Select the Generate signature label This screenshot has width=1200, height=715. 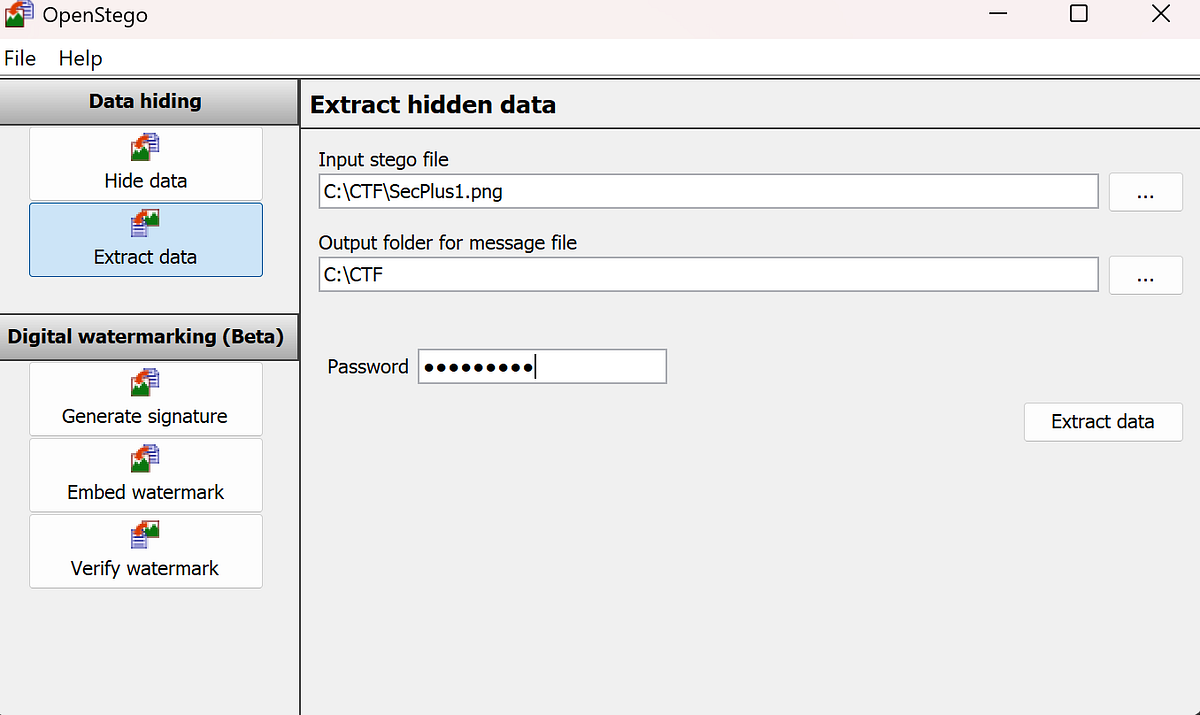145,416
